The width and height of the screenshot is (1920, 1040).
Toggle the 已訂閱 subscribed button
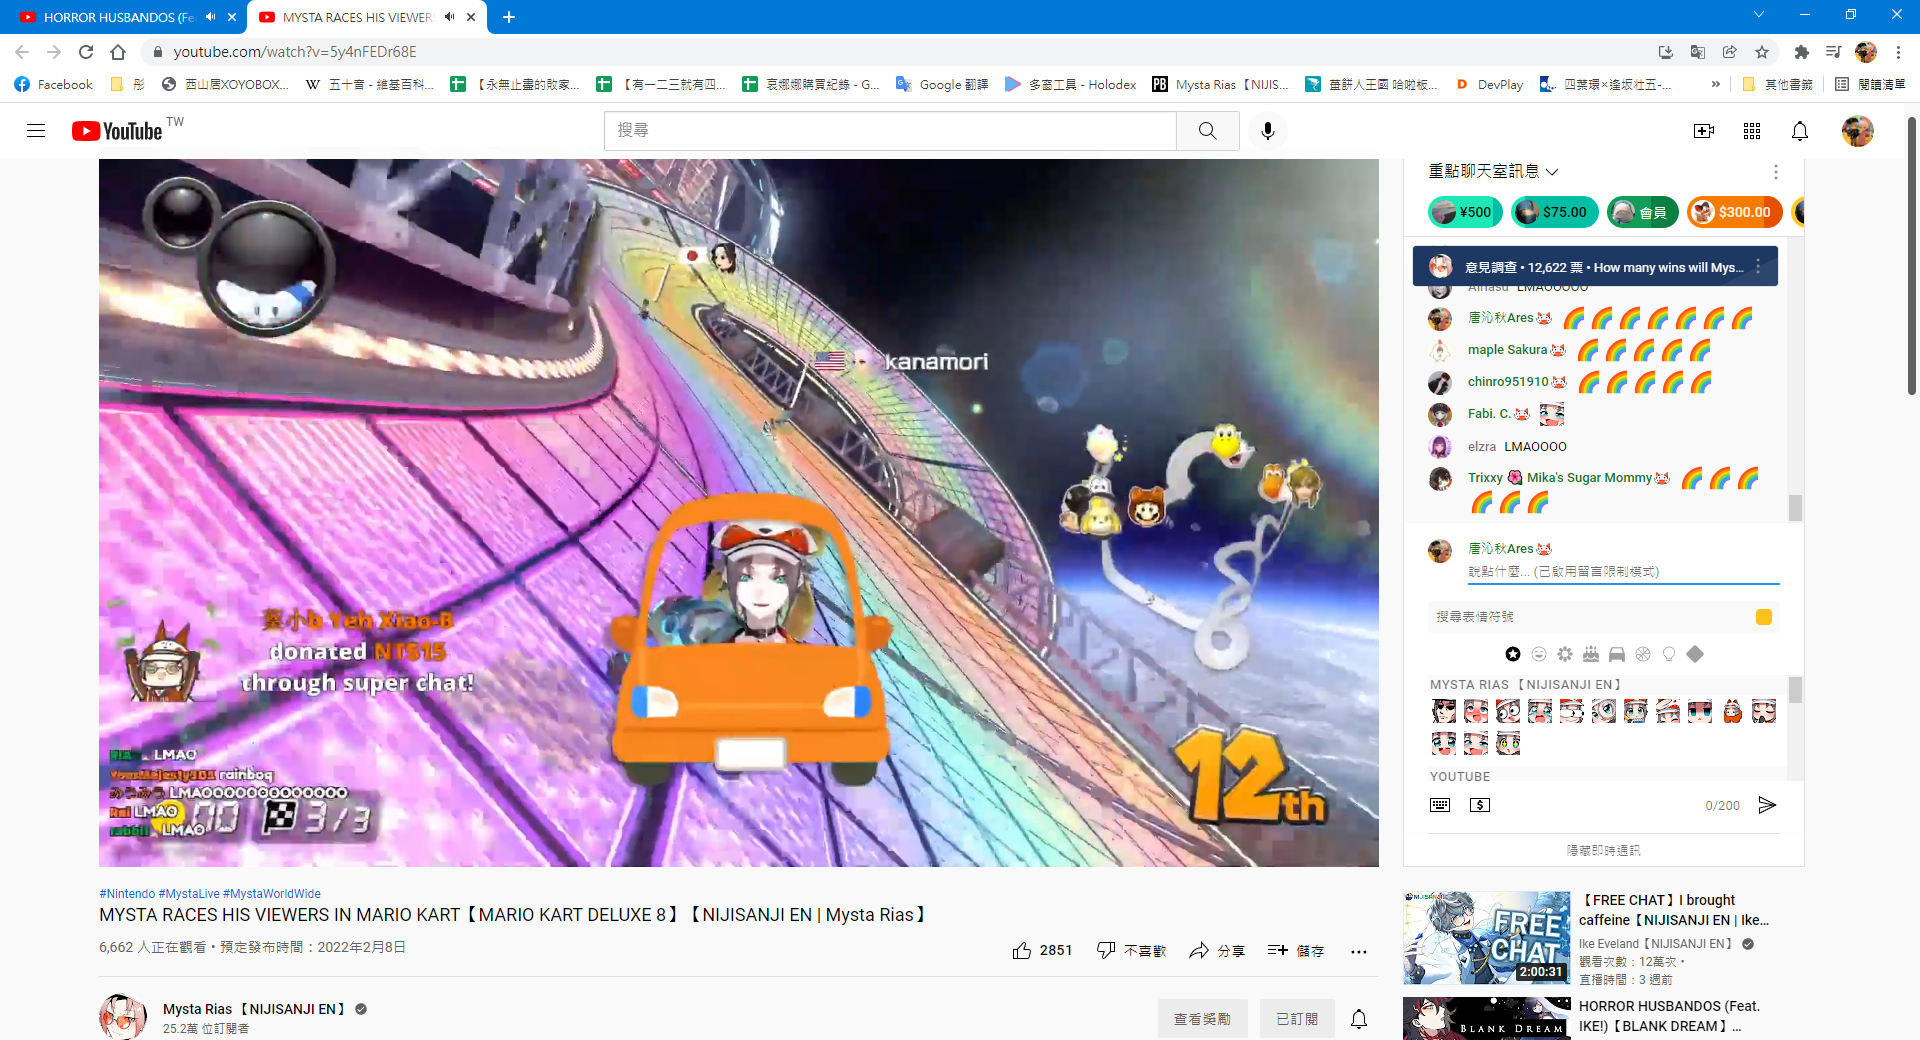pyautogui.click(x=1297, y=1019)
